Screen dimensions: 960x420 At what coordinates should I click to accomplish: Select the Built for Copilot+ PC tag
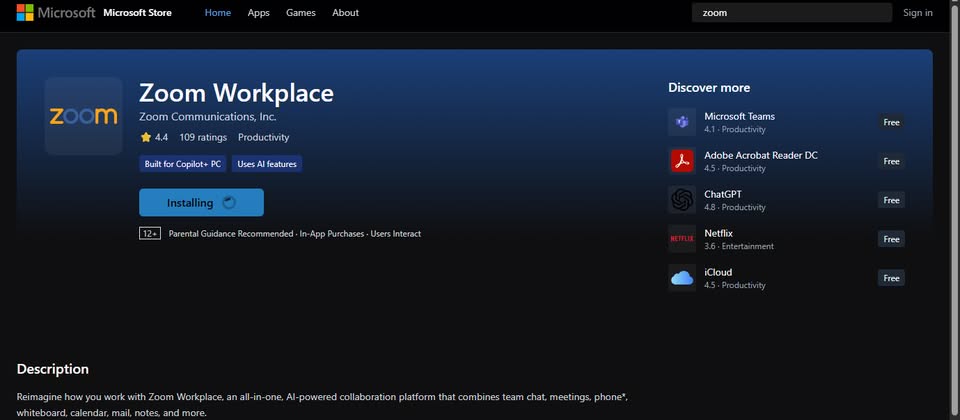[x=183, y=164]
